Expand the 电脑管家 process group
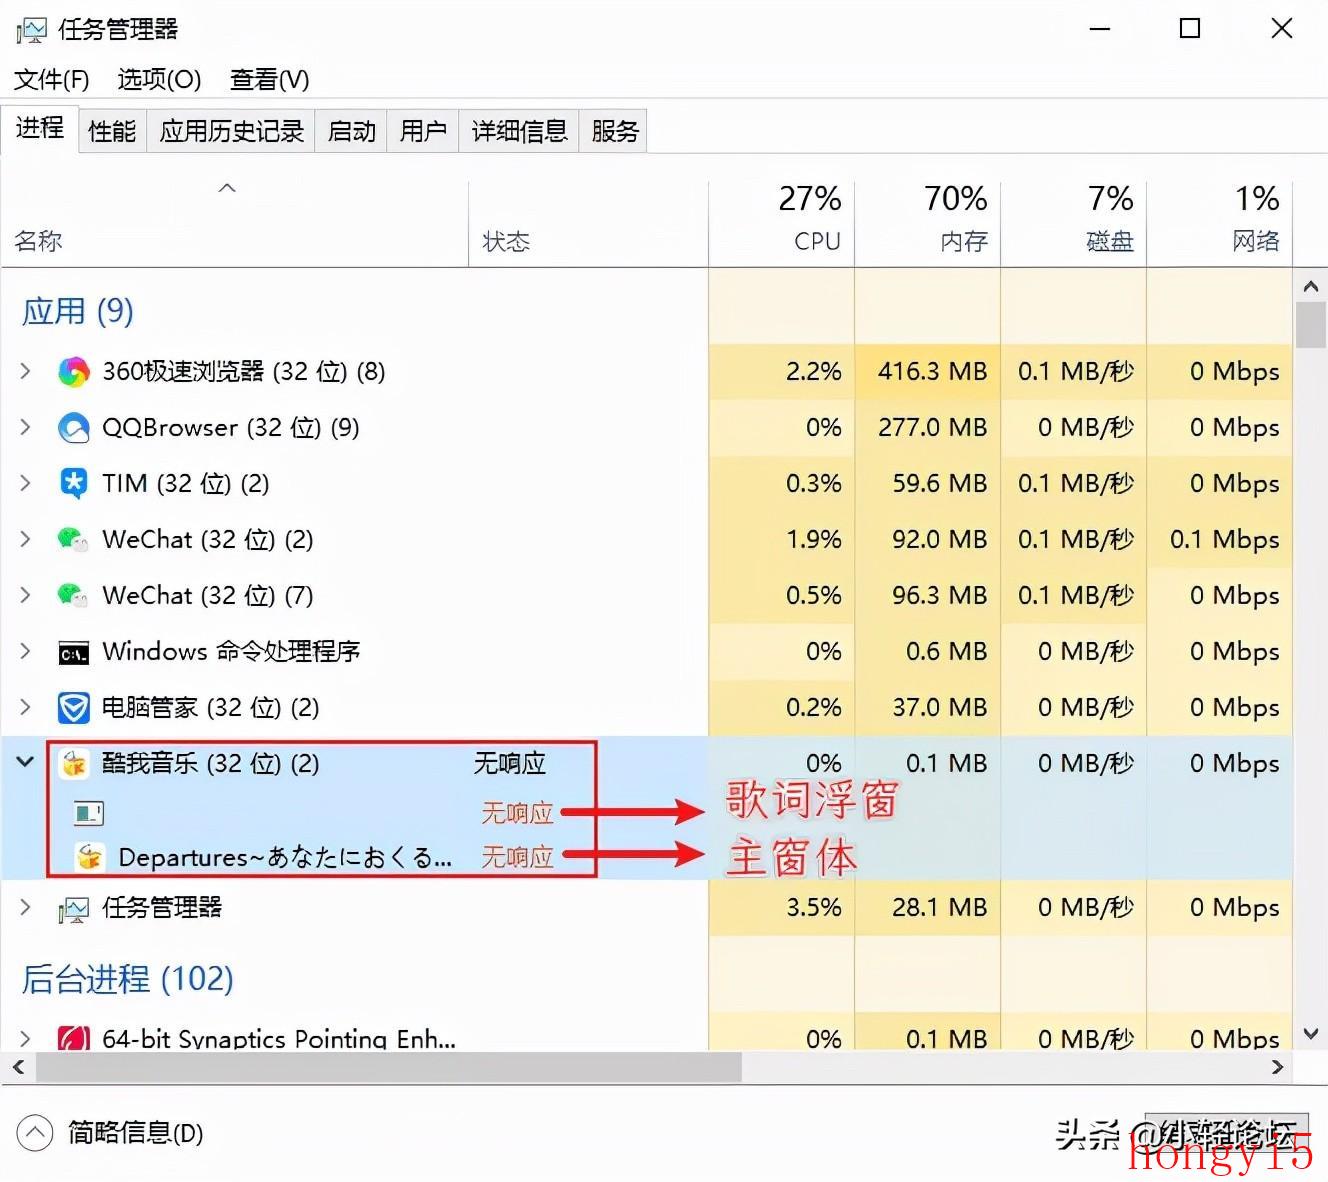 coord(25,708)
